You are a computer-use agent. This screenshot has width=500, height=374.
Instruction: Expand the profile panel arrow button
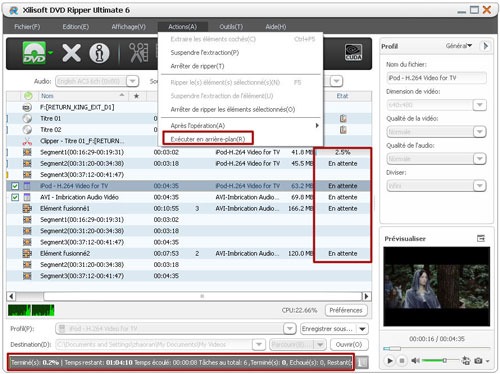[x=485, y=46]
